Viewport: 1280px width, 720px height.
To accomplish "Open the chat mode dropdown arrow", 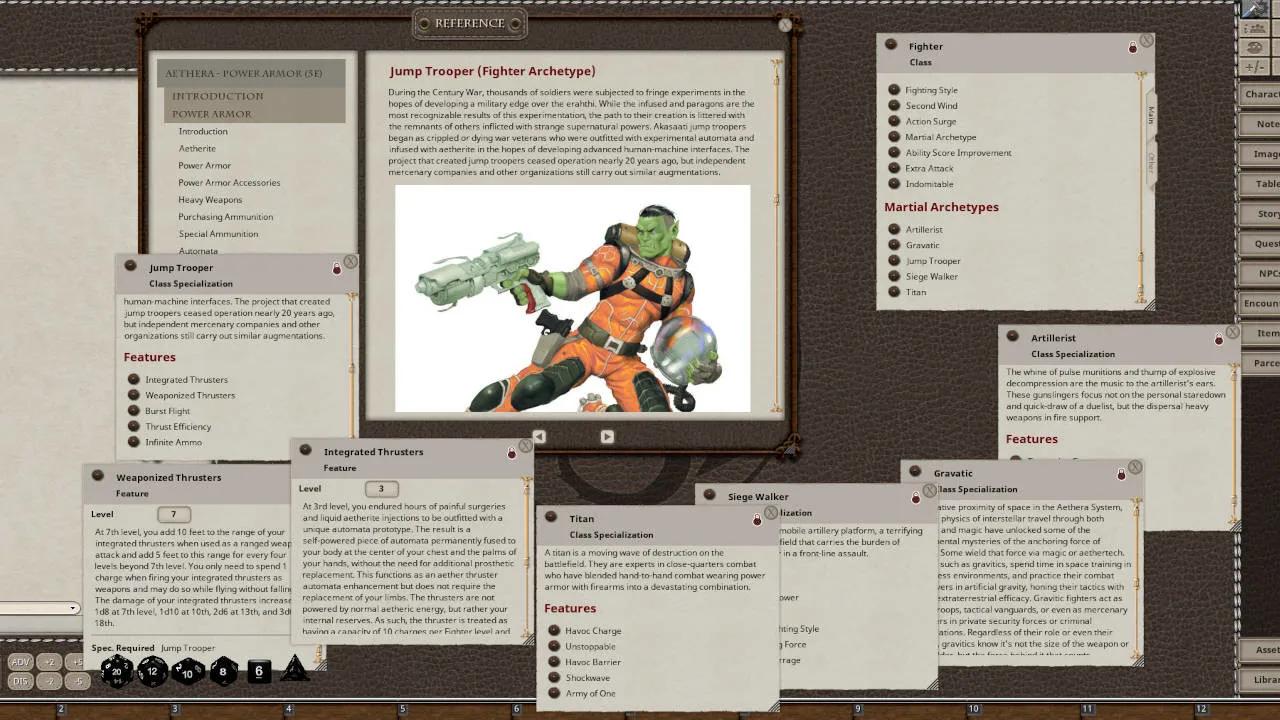I will [73, 608].
